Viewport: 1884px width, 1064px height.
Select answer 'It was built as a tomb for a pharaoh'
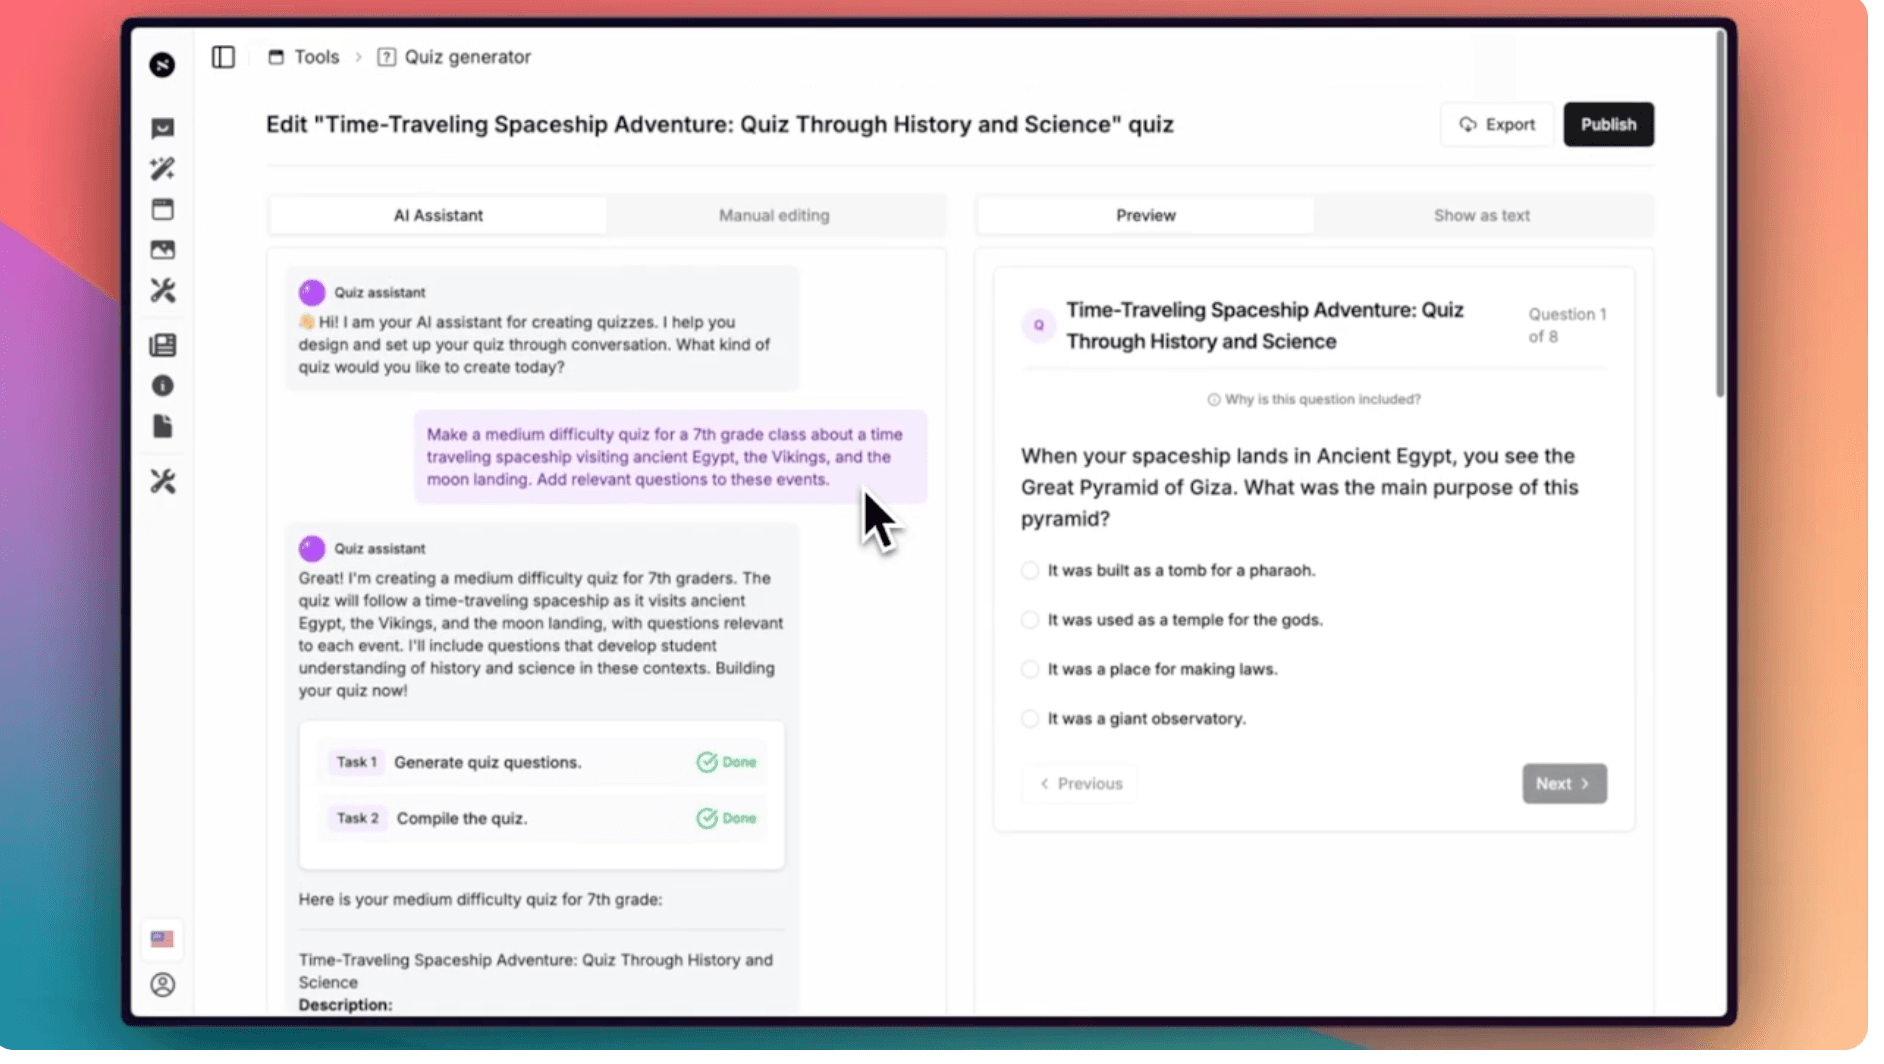click(x=1029, y=570)
